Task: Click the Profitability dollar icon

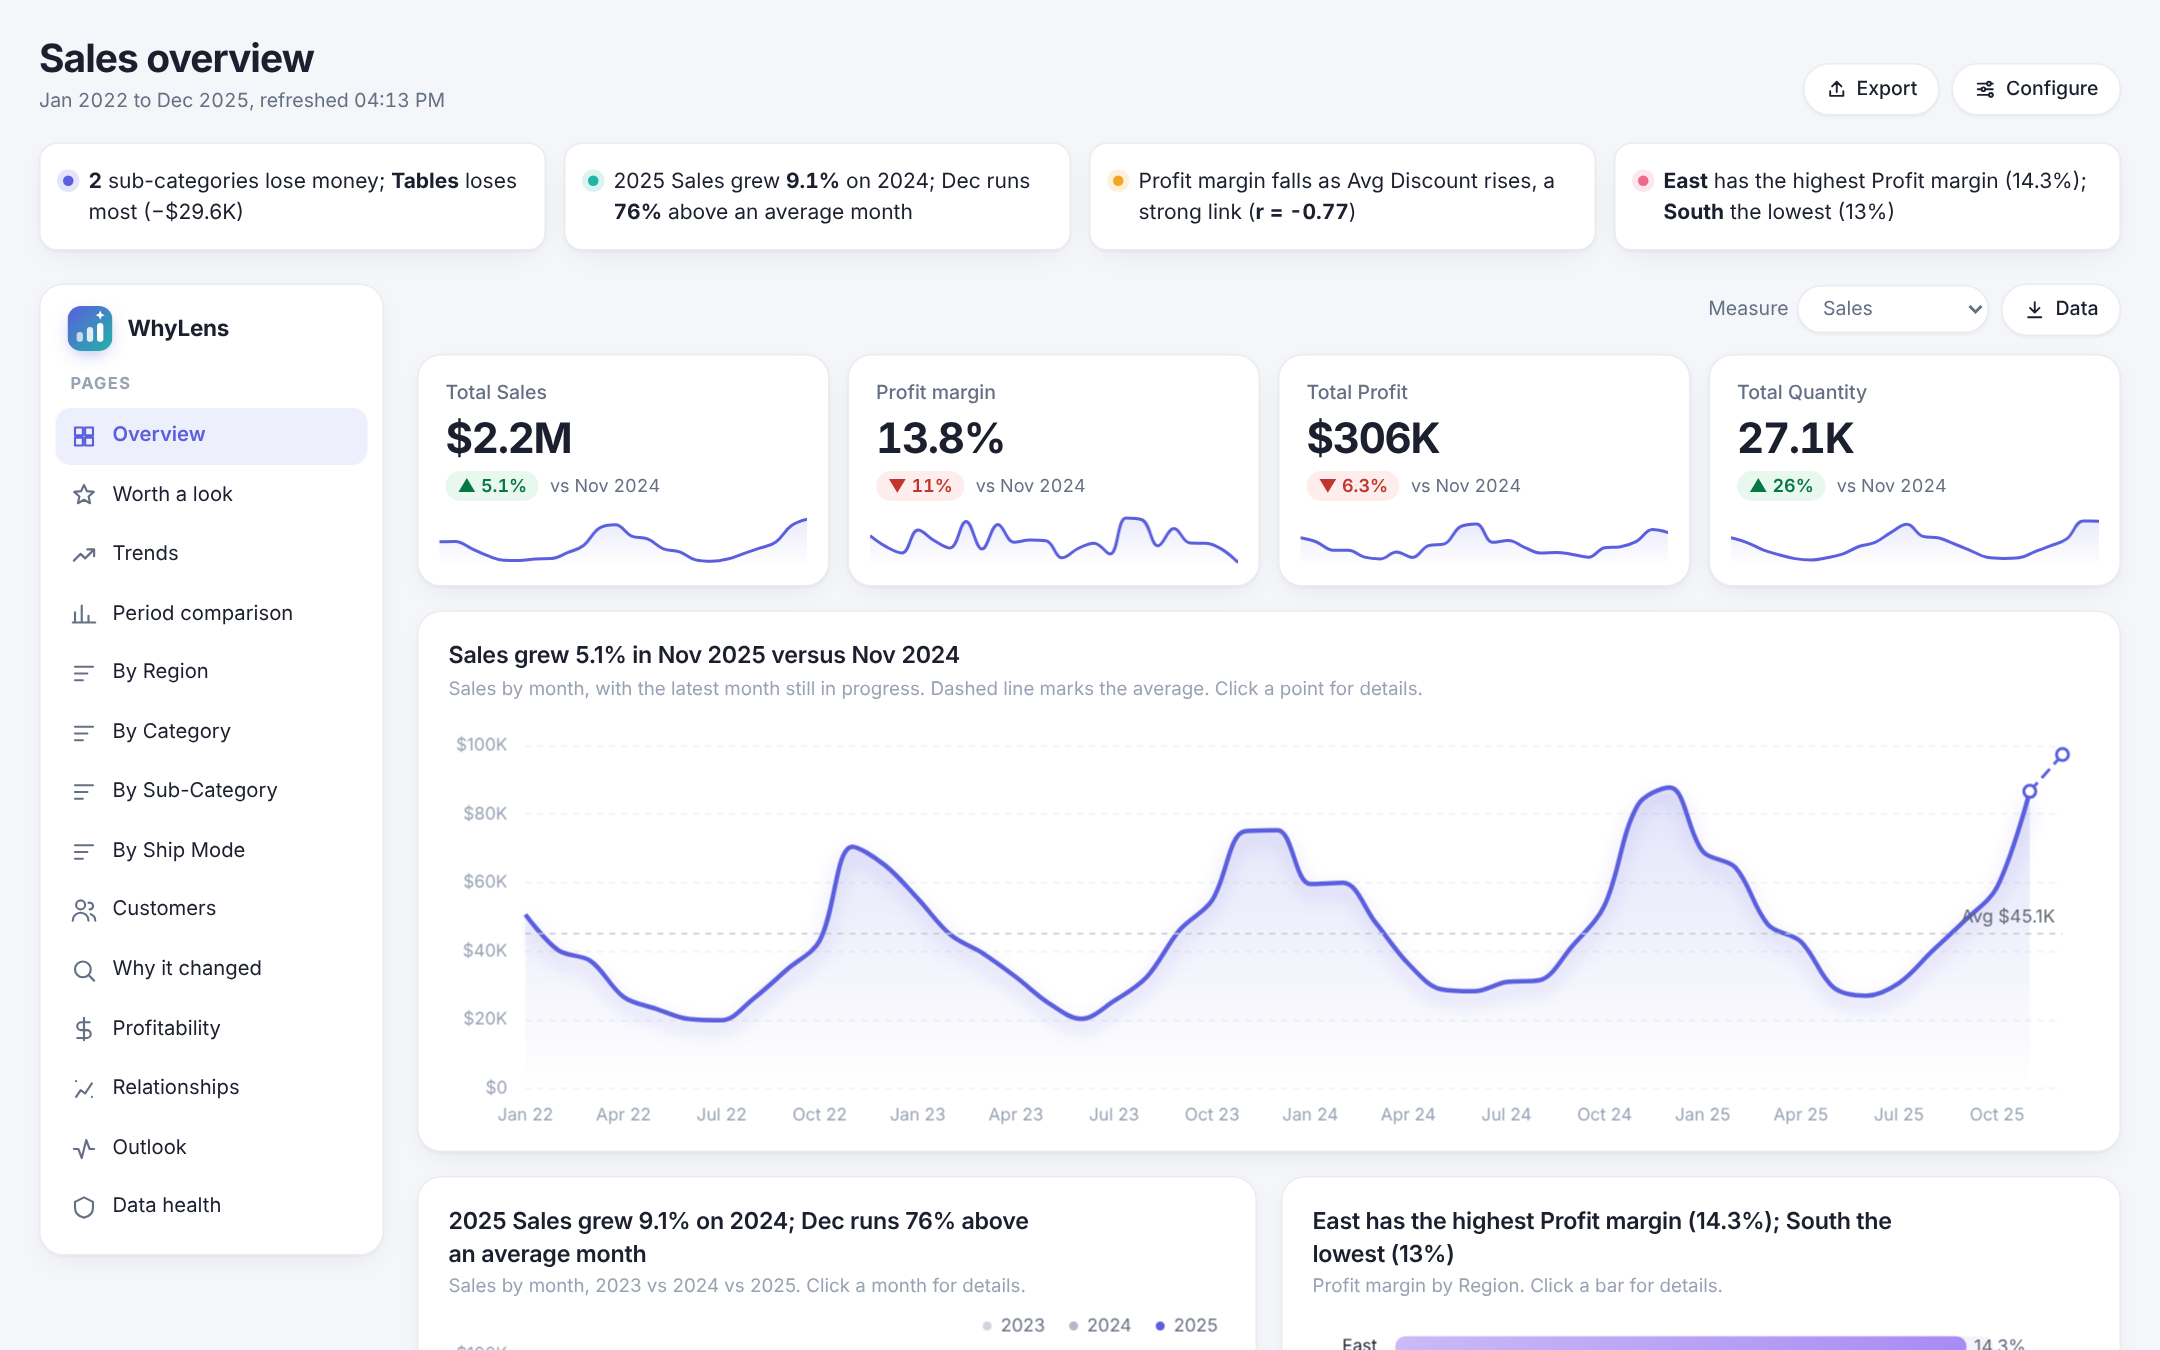Action: click(x=84, y=1029)
